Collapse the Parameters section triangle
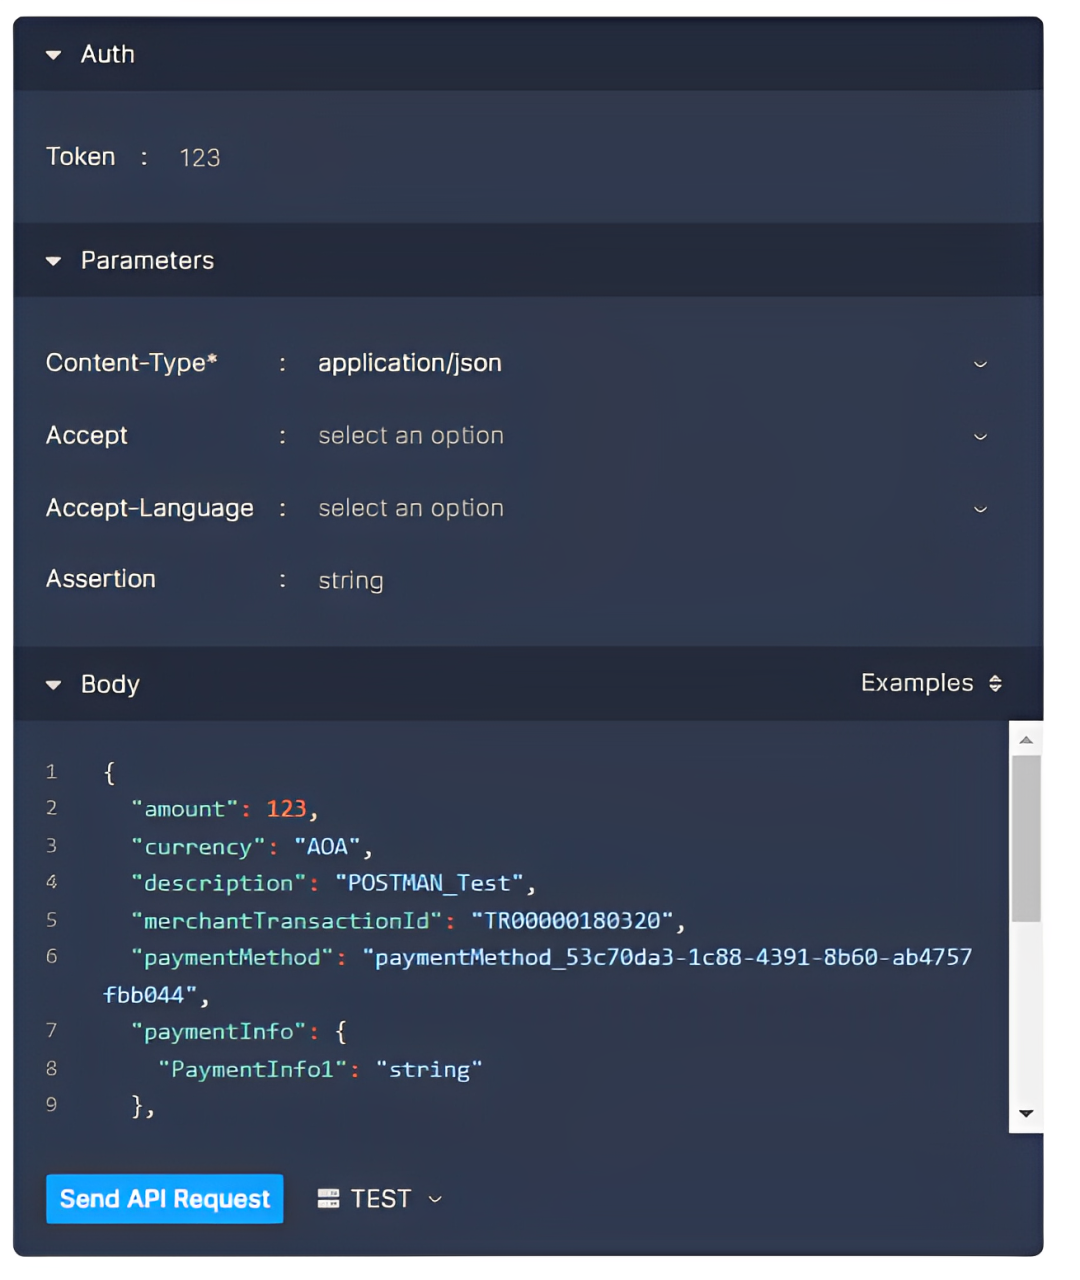Image resolution: width=1080 pixels, height=1280 pixels. 54,261
